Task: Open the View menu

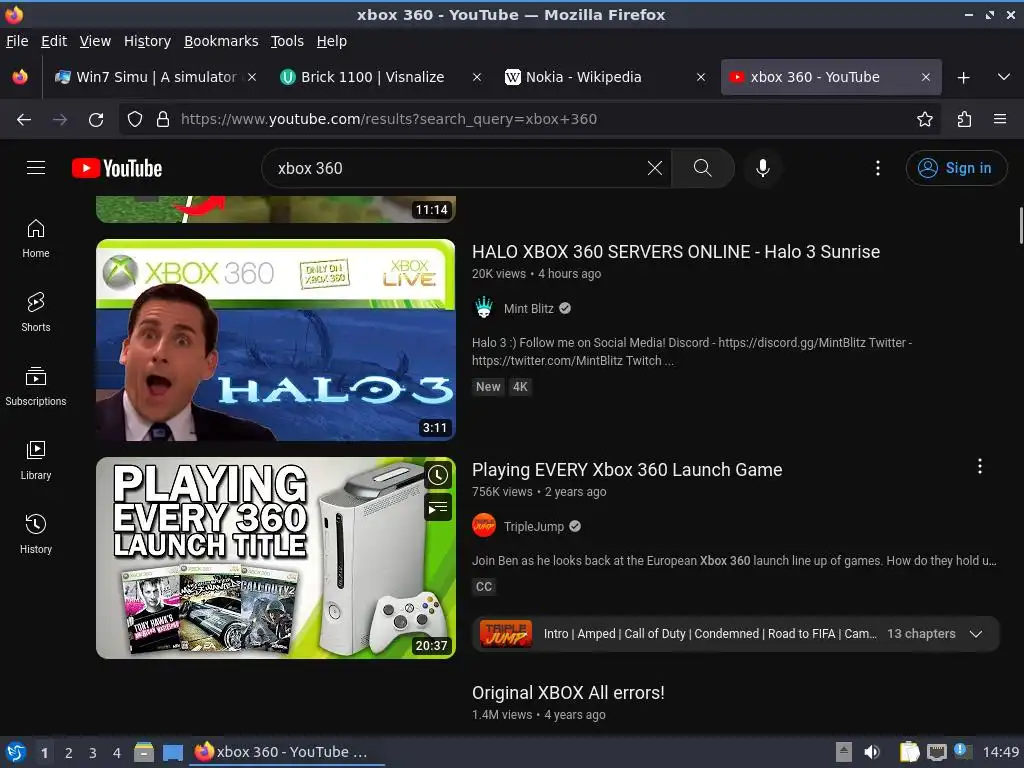Action: 95,41
